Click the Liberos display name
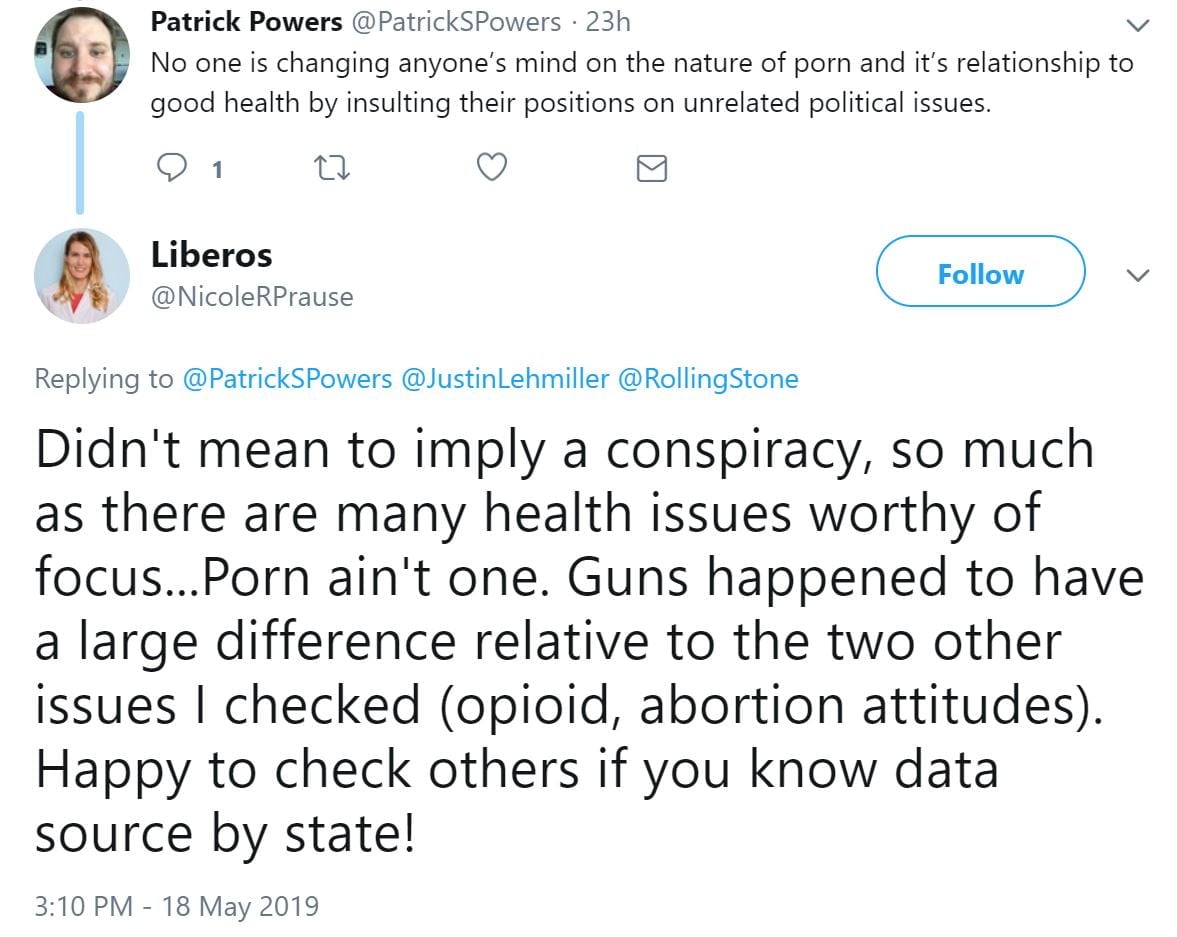This screenshot has width=1177, height=937. click(x=211, y=255)
